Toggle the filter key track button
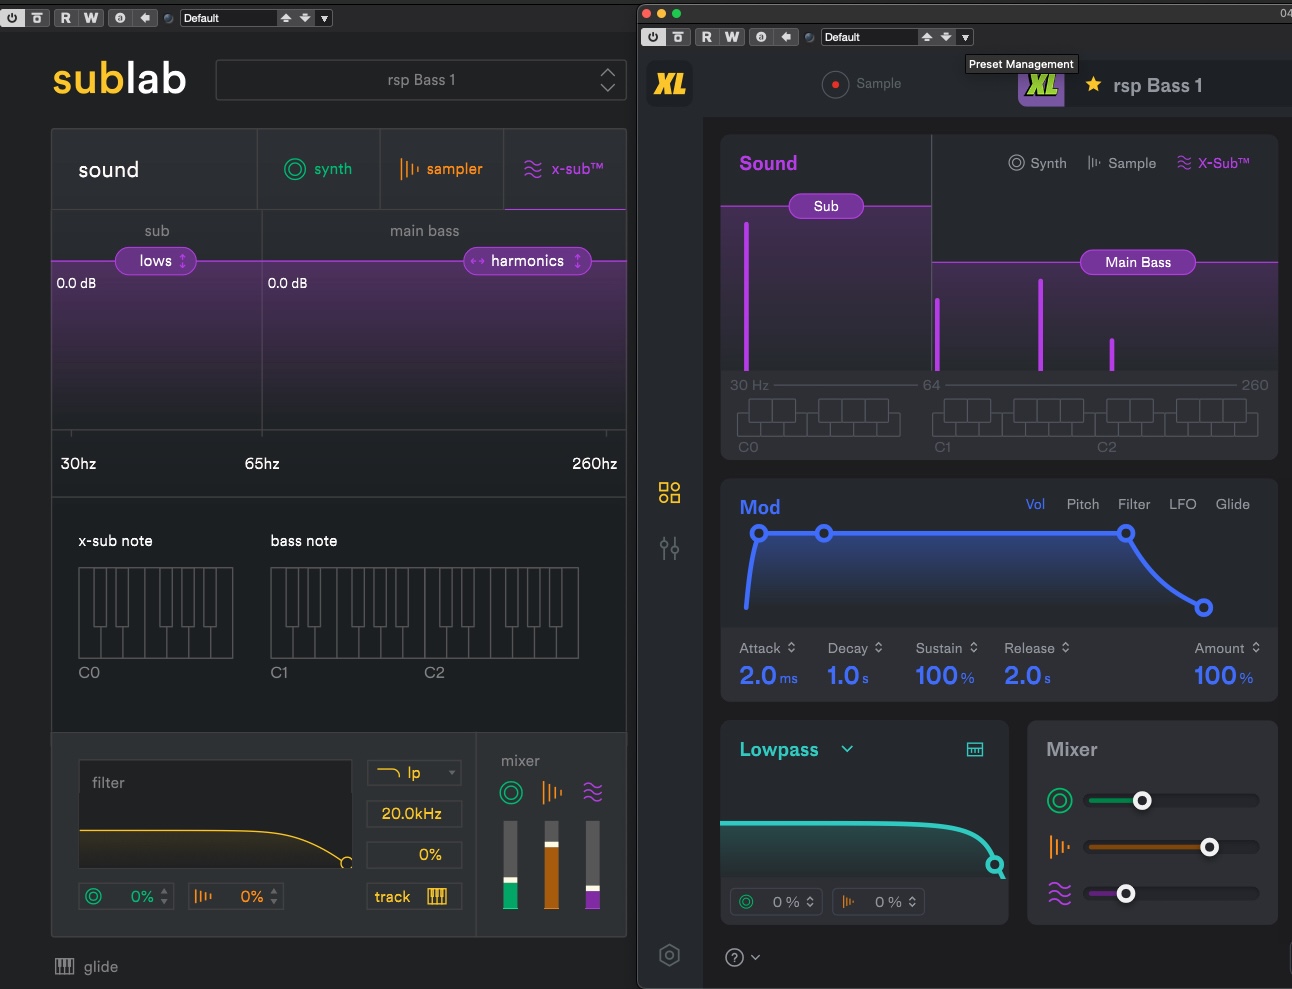1292x989 pixels. click(x=413, y=896)
